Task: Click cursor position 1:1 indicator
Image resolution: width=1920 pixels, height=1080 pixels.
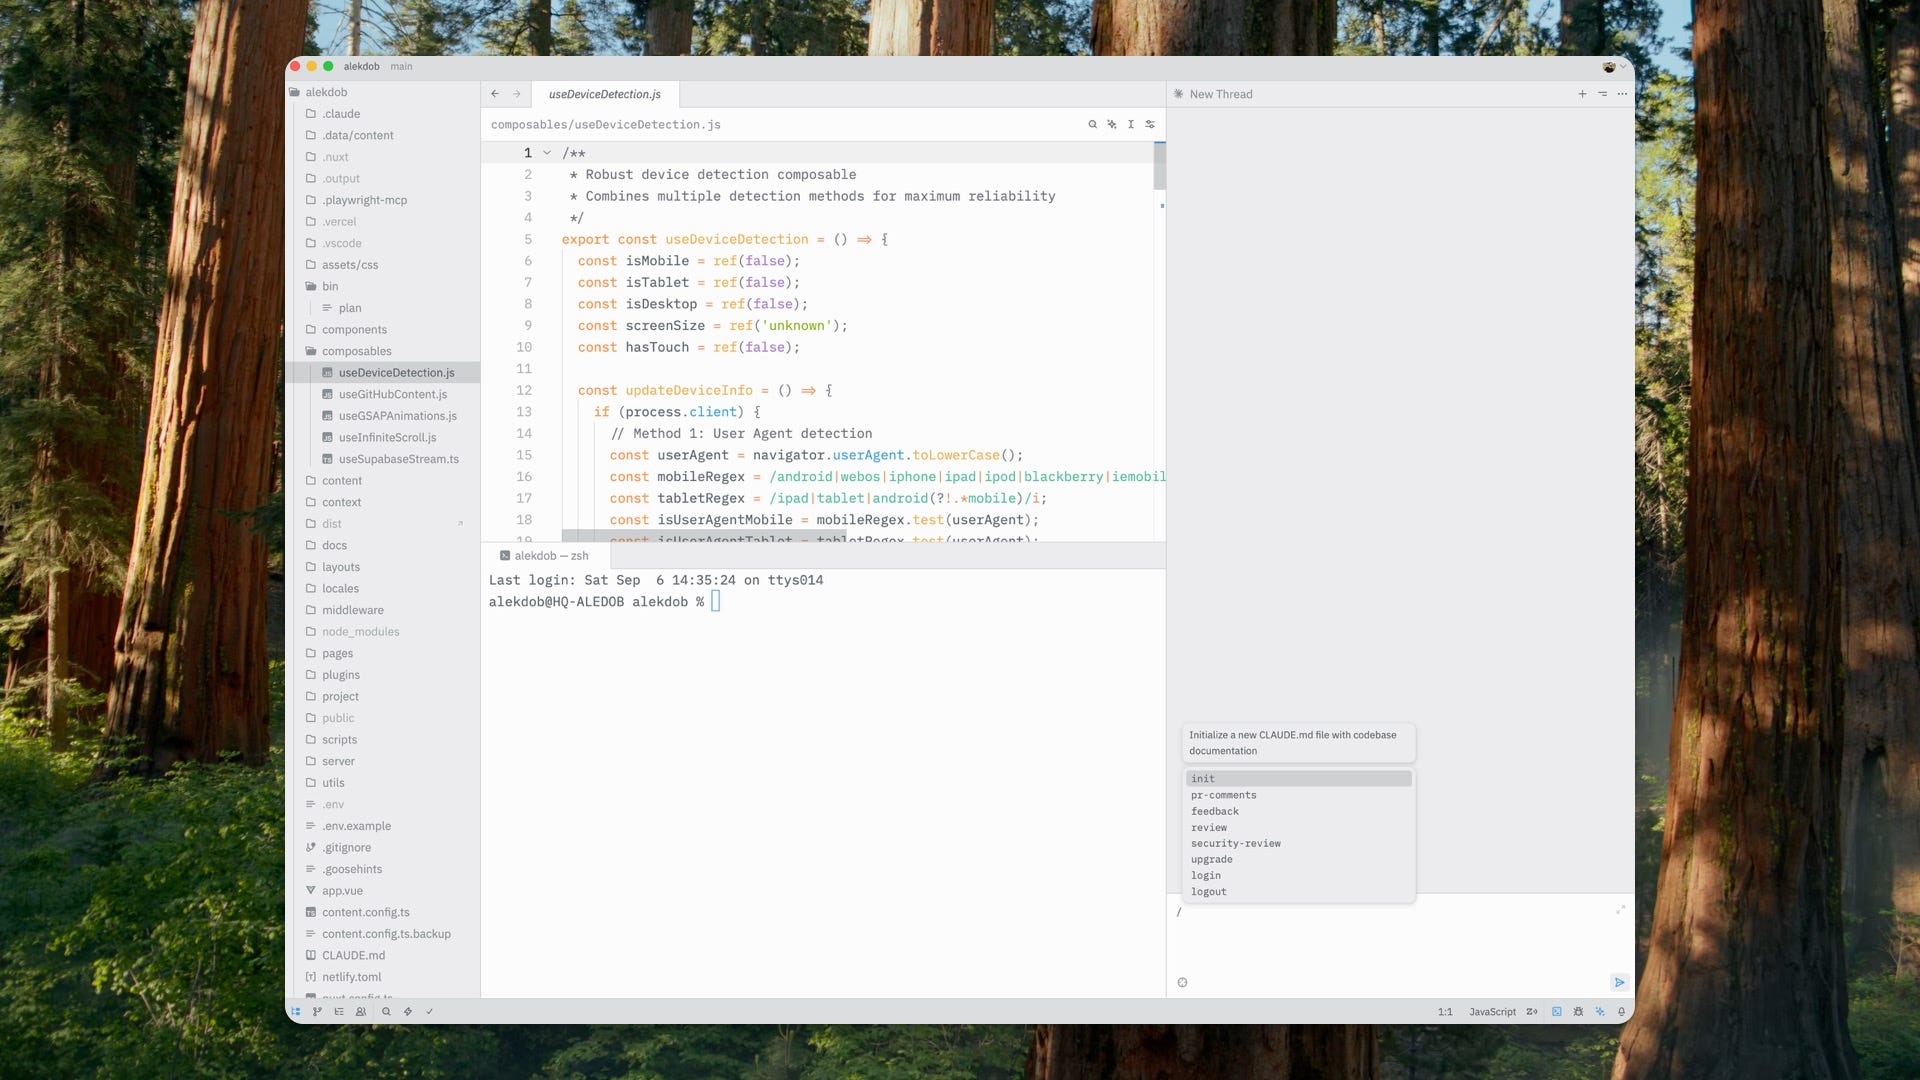Action: click(x=1445, y=1012)
